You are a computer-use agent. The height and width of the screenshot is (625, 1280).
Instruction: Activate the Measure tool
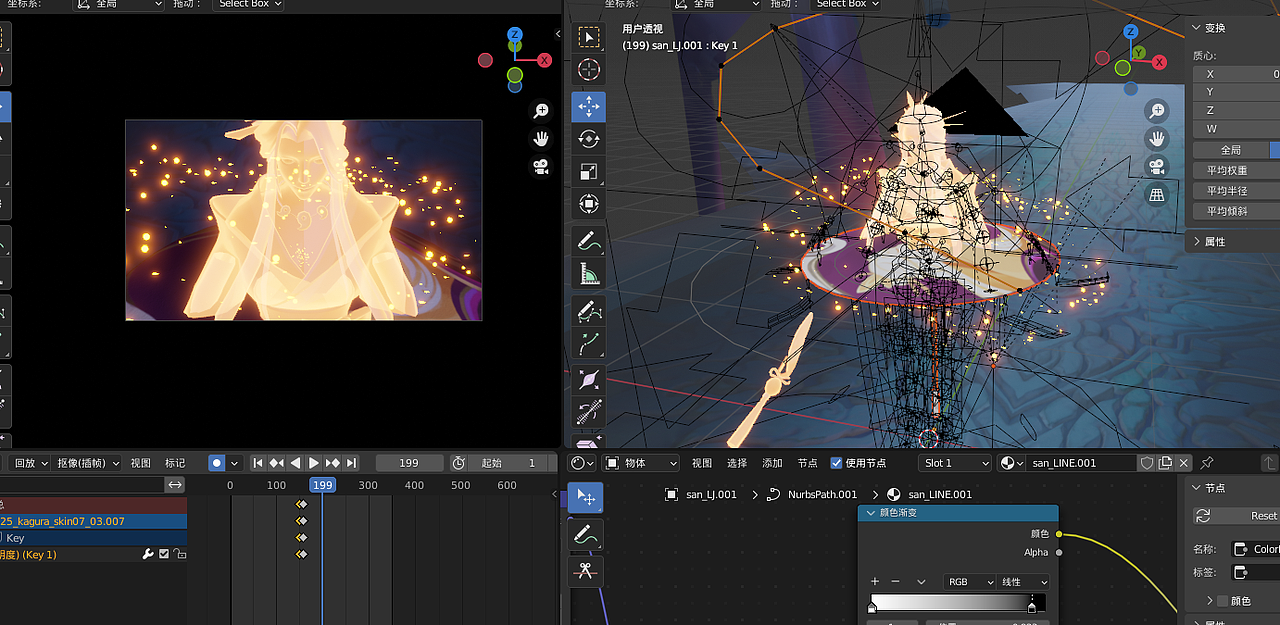point(589,273)
